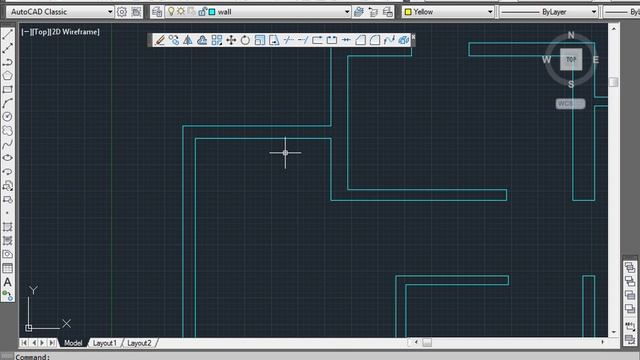Click the S compass direction on ViewCube
This screenshot has width=640, height=360.
point(571,84)
